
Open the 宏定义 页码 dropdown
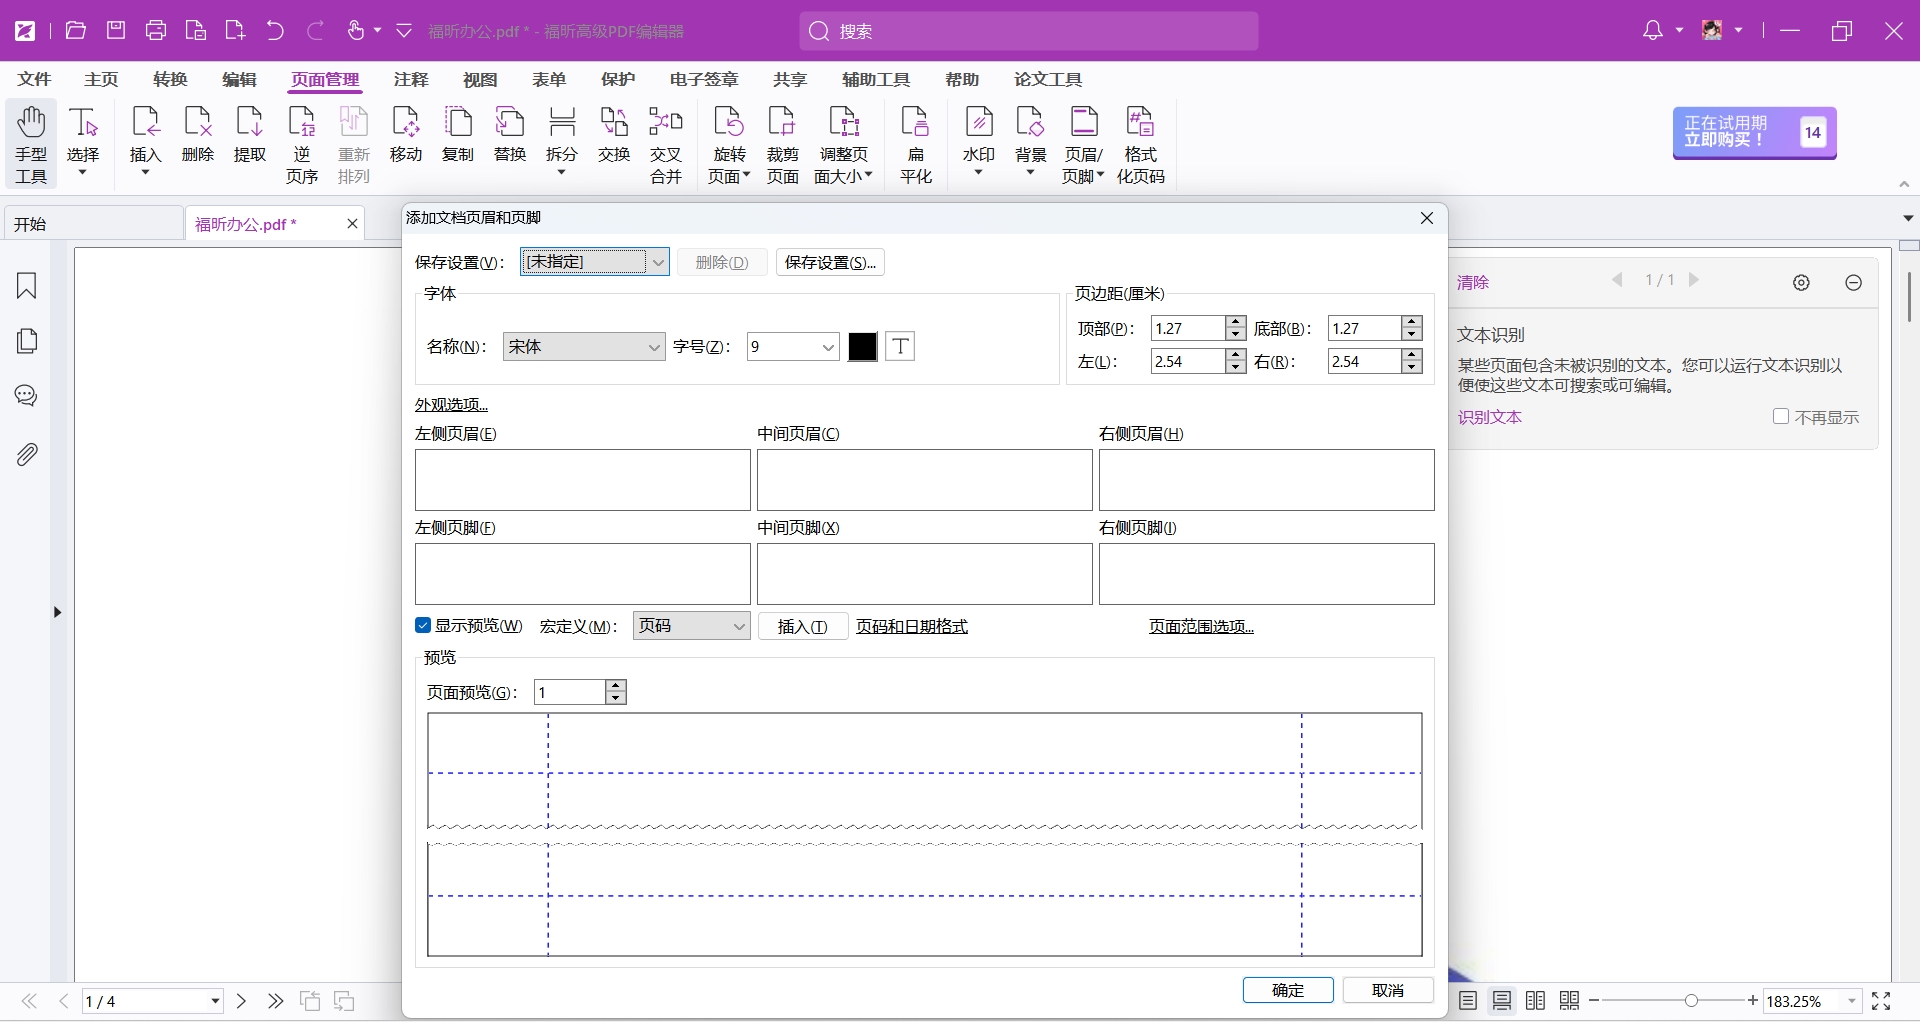[739, 627]
